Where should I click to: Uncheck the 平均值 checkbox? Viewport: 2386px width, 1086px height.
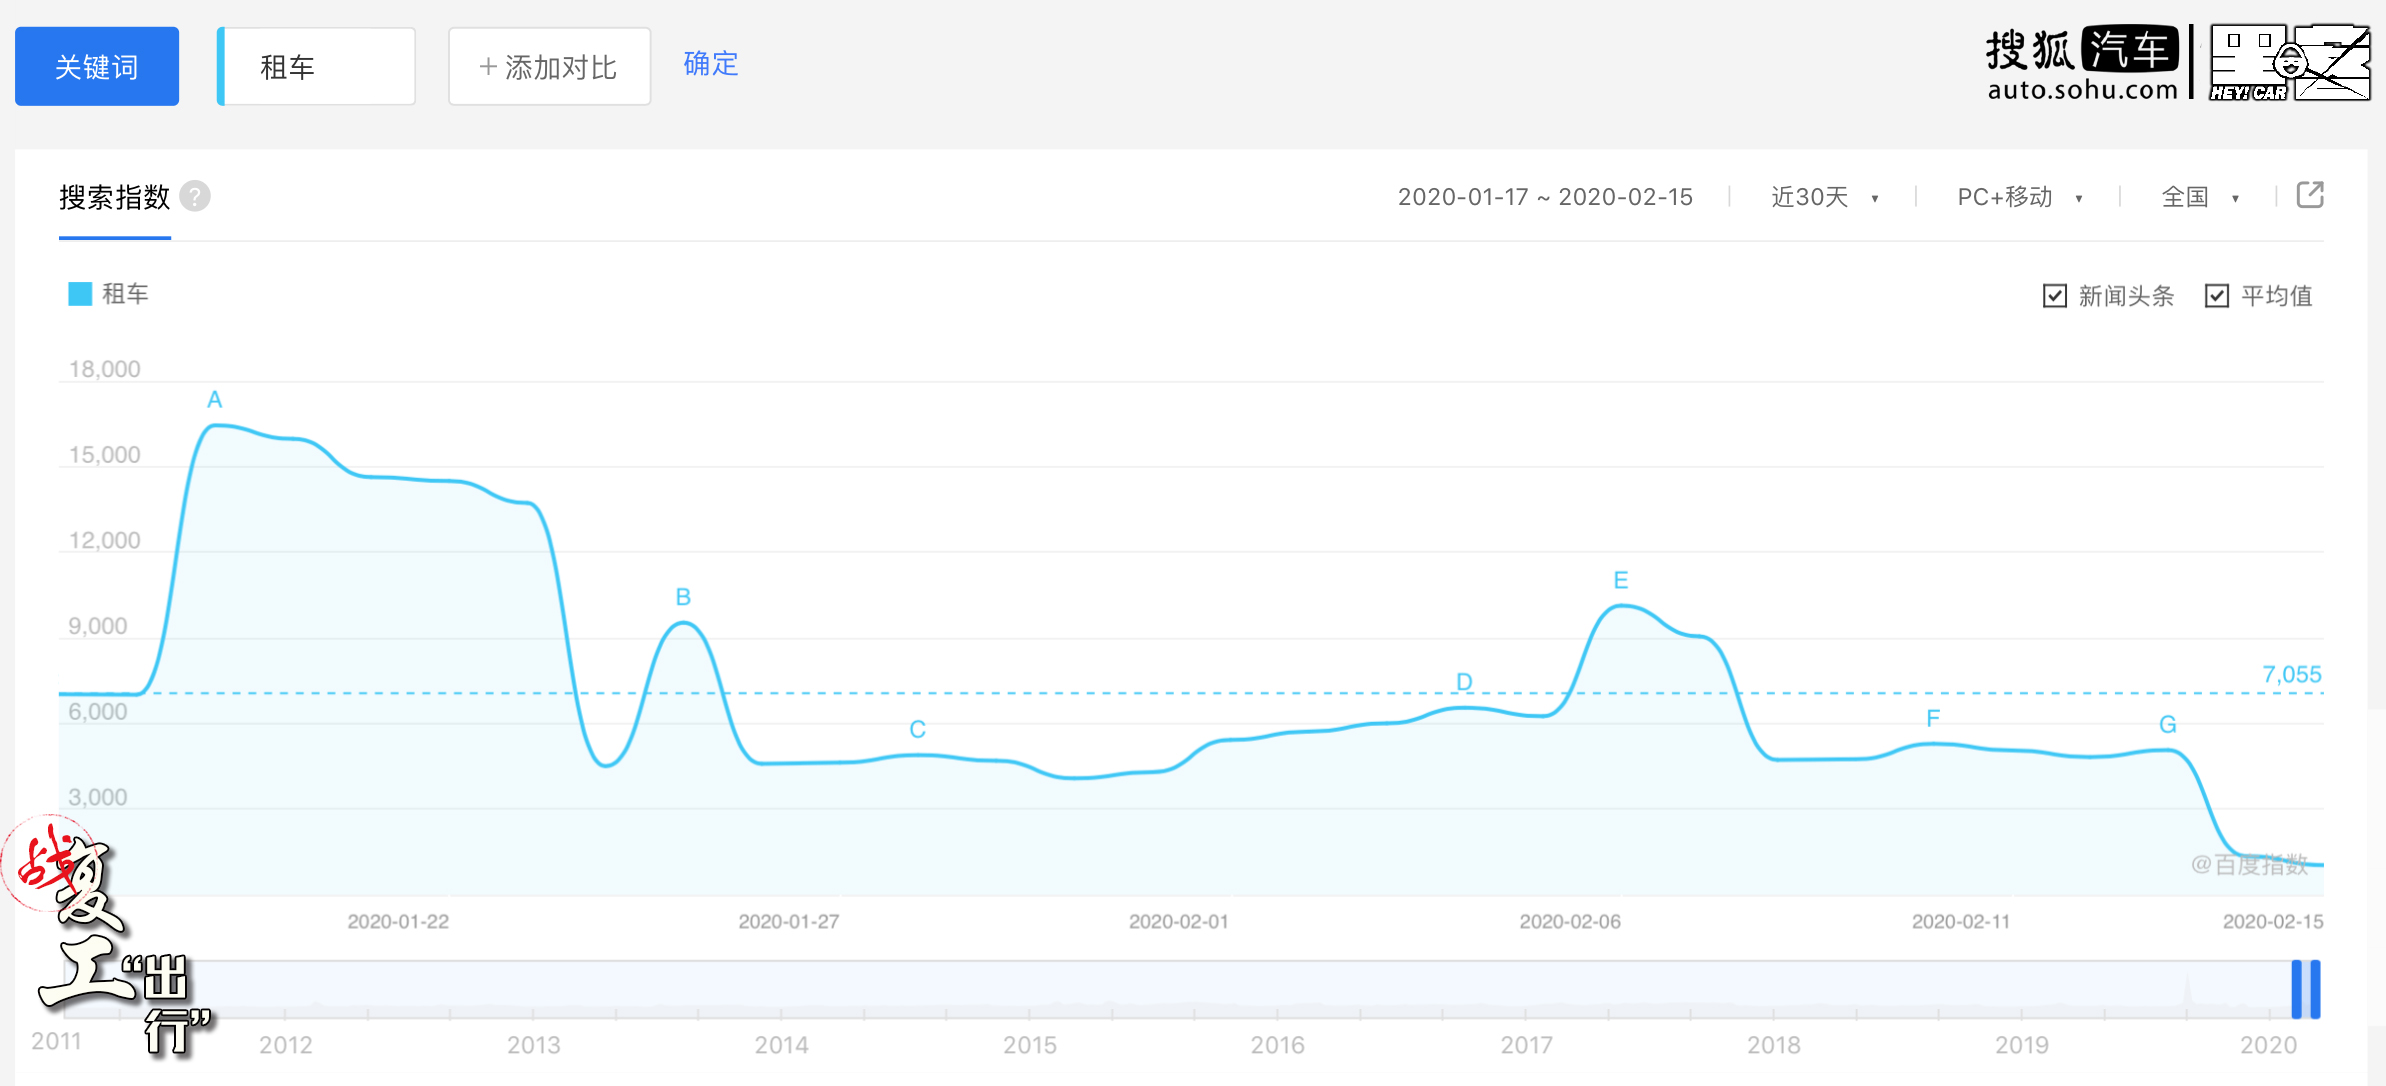click(2217, 296)
